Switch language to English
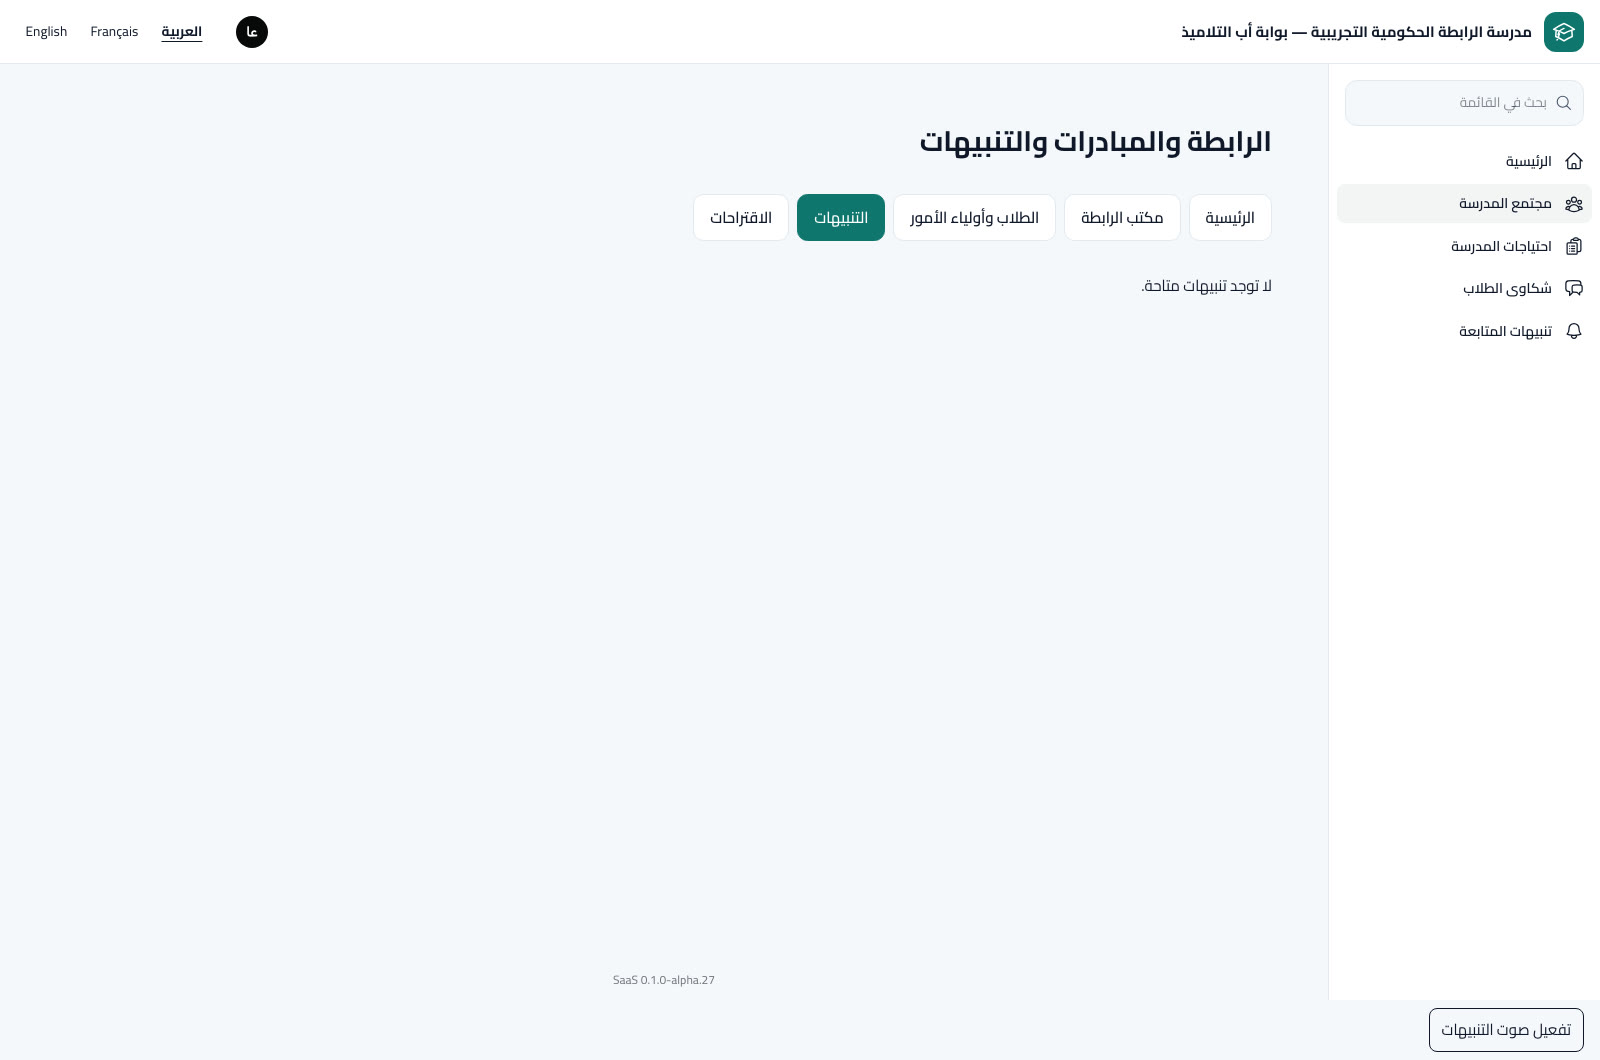This screenshot has width=1600, height=1060. [46, 32]
